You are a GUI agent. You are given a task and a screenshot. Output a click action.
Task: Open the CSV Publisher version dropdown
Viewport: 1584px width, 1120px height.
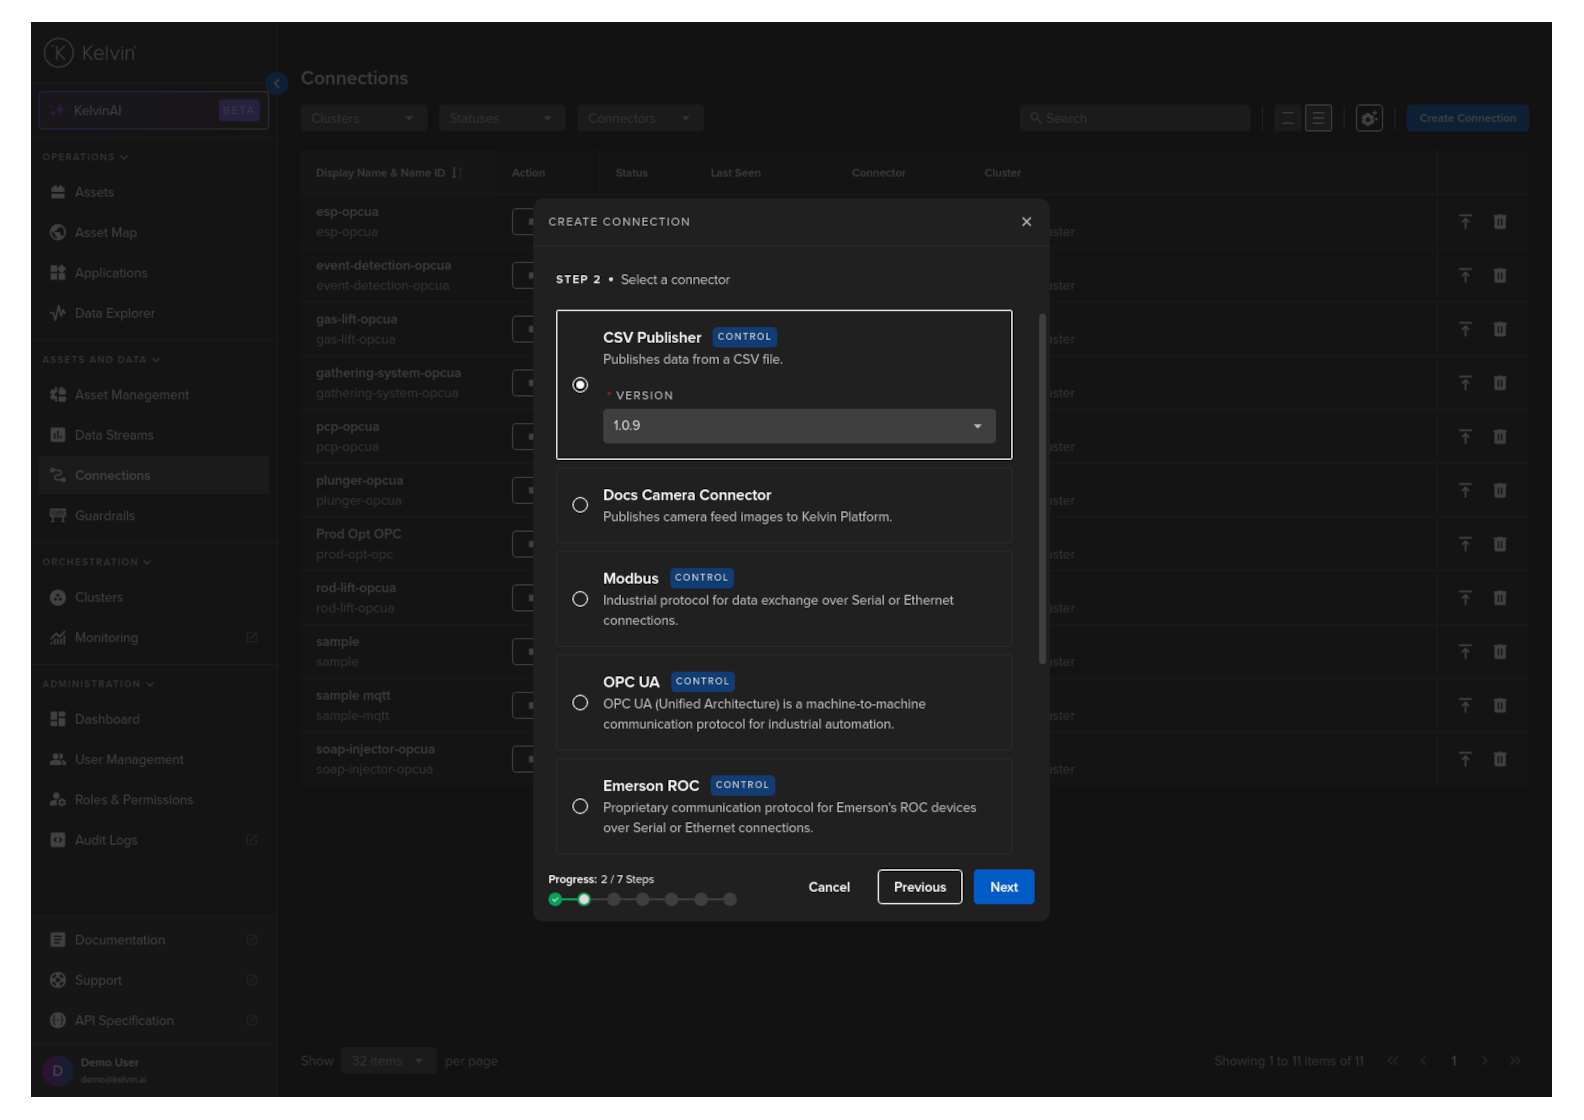pos(798,426)
